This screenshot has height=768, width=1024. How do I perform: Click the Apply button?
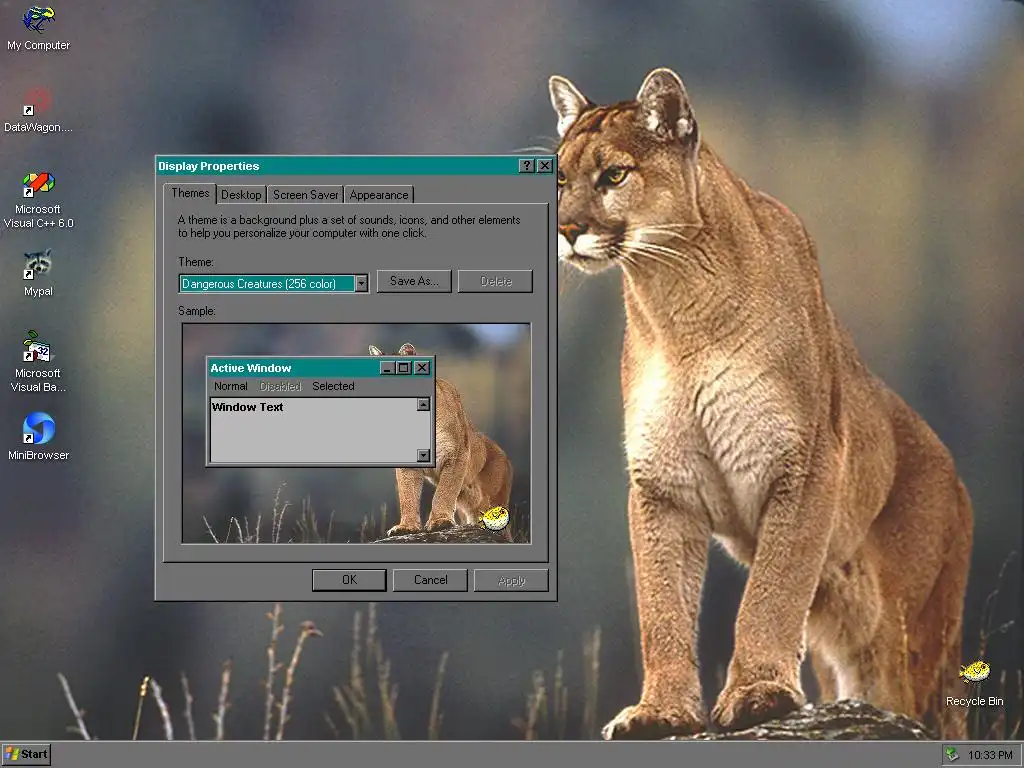511,580
